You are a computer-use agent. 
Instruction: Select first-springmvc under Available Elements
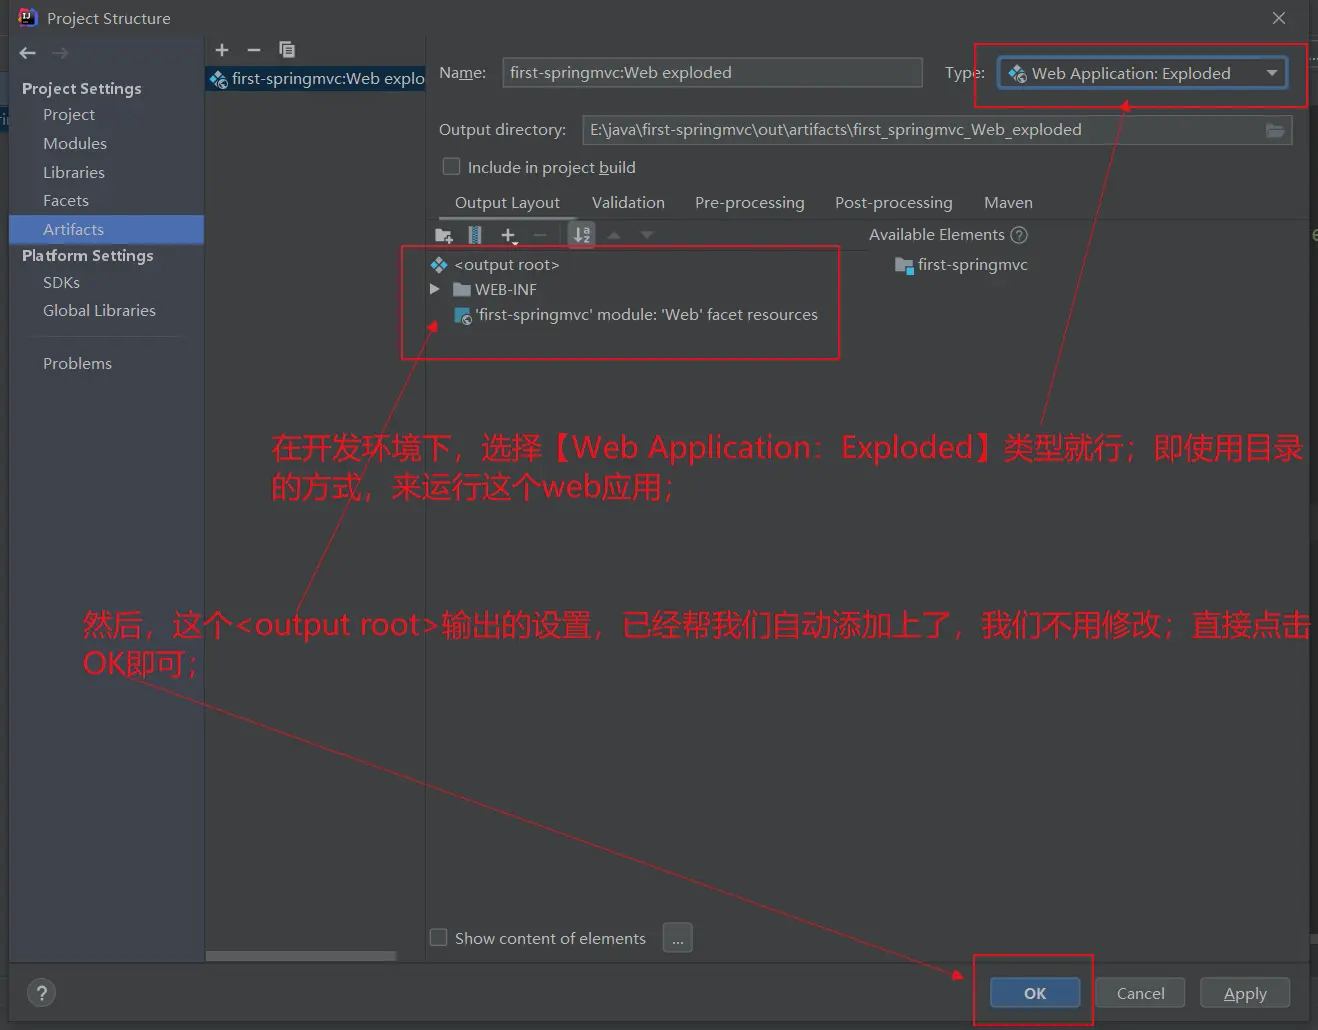pos(961,265)
